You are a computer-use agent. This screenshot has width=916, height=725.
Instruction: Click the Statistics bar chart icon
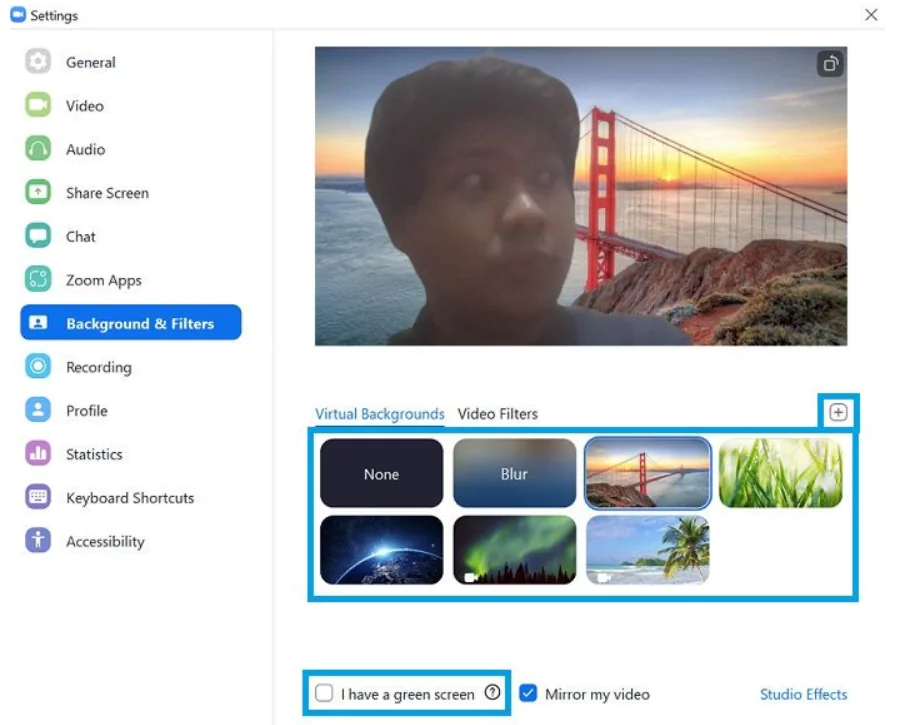(x=38, y=453)
